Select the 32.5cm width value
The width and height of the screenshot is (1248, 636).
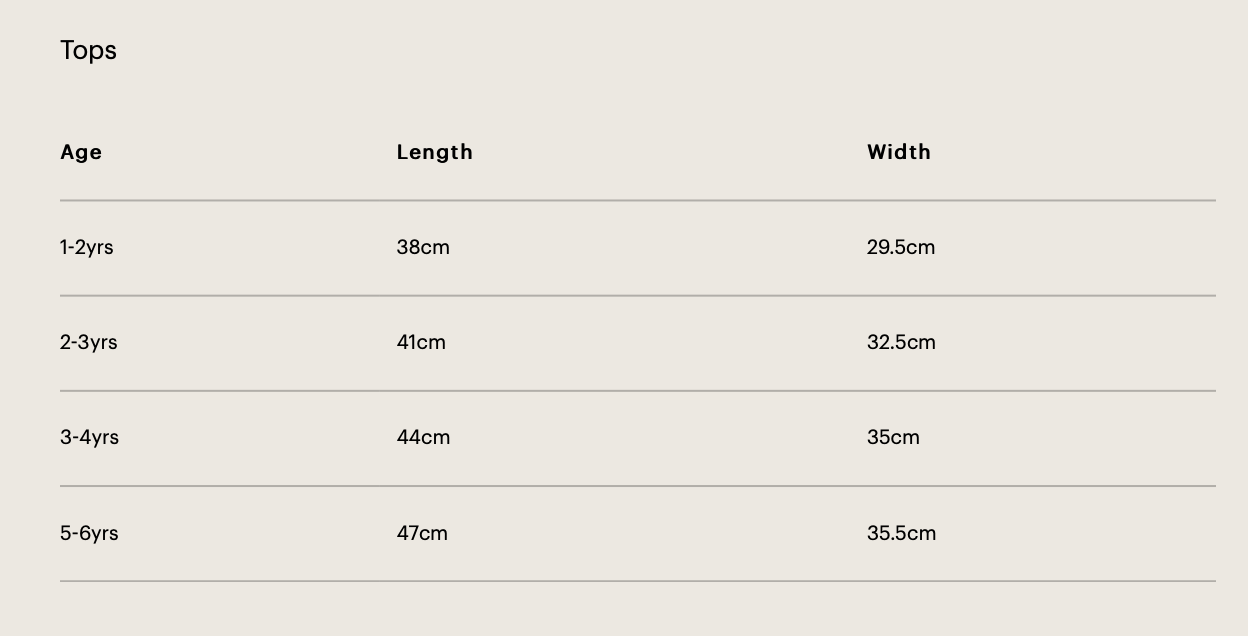(x=901, y=342)
